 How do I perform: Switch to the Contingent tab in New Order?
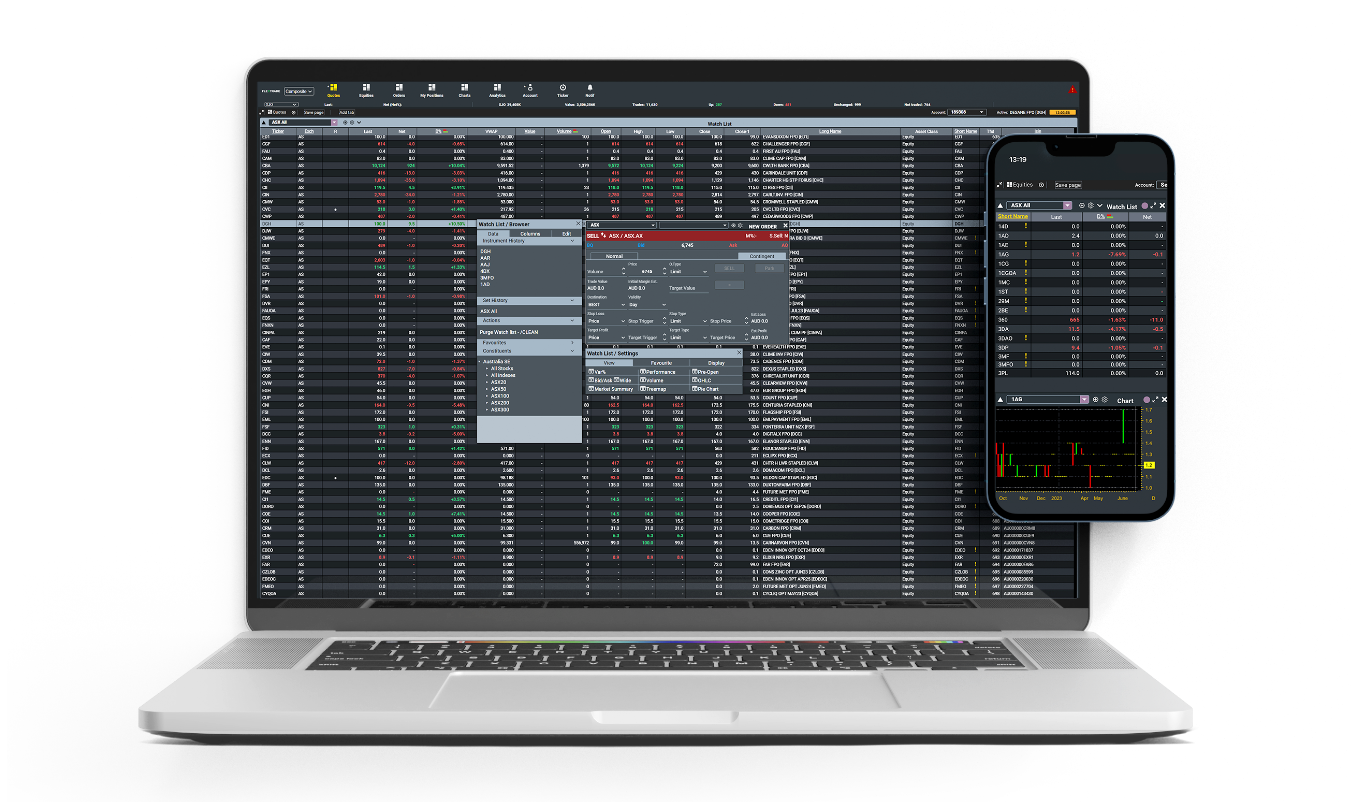[762, 256]
